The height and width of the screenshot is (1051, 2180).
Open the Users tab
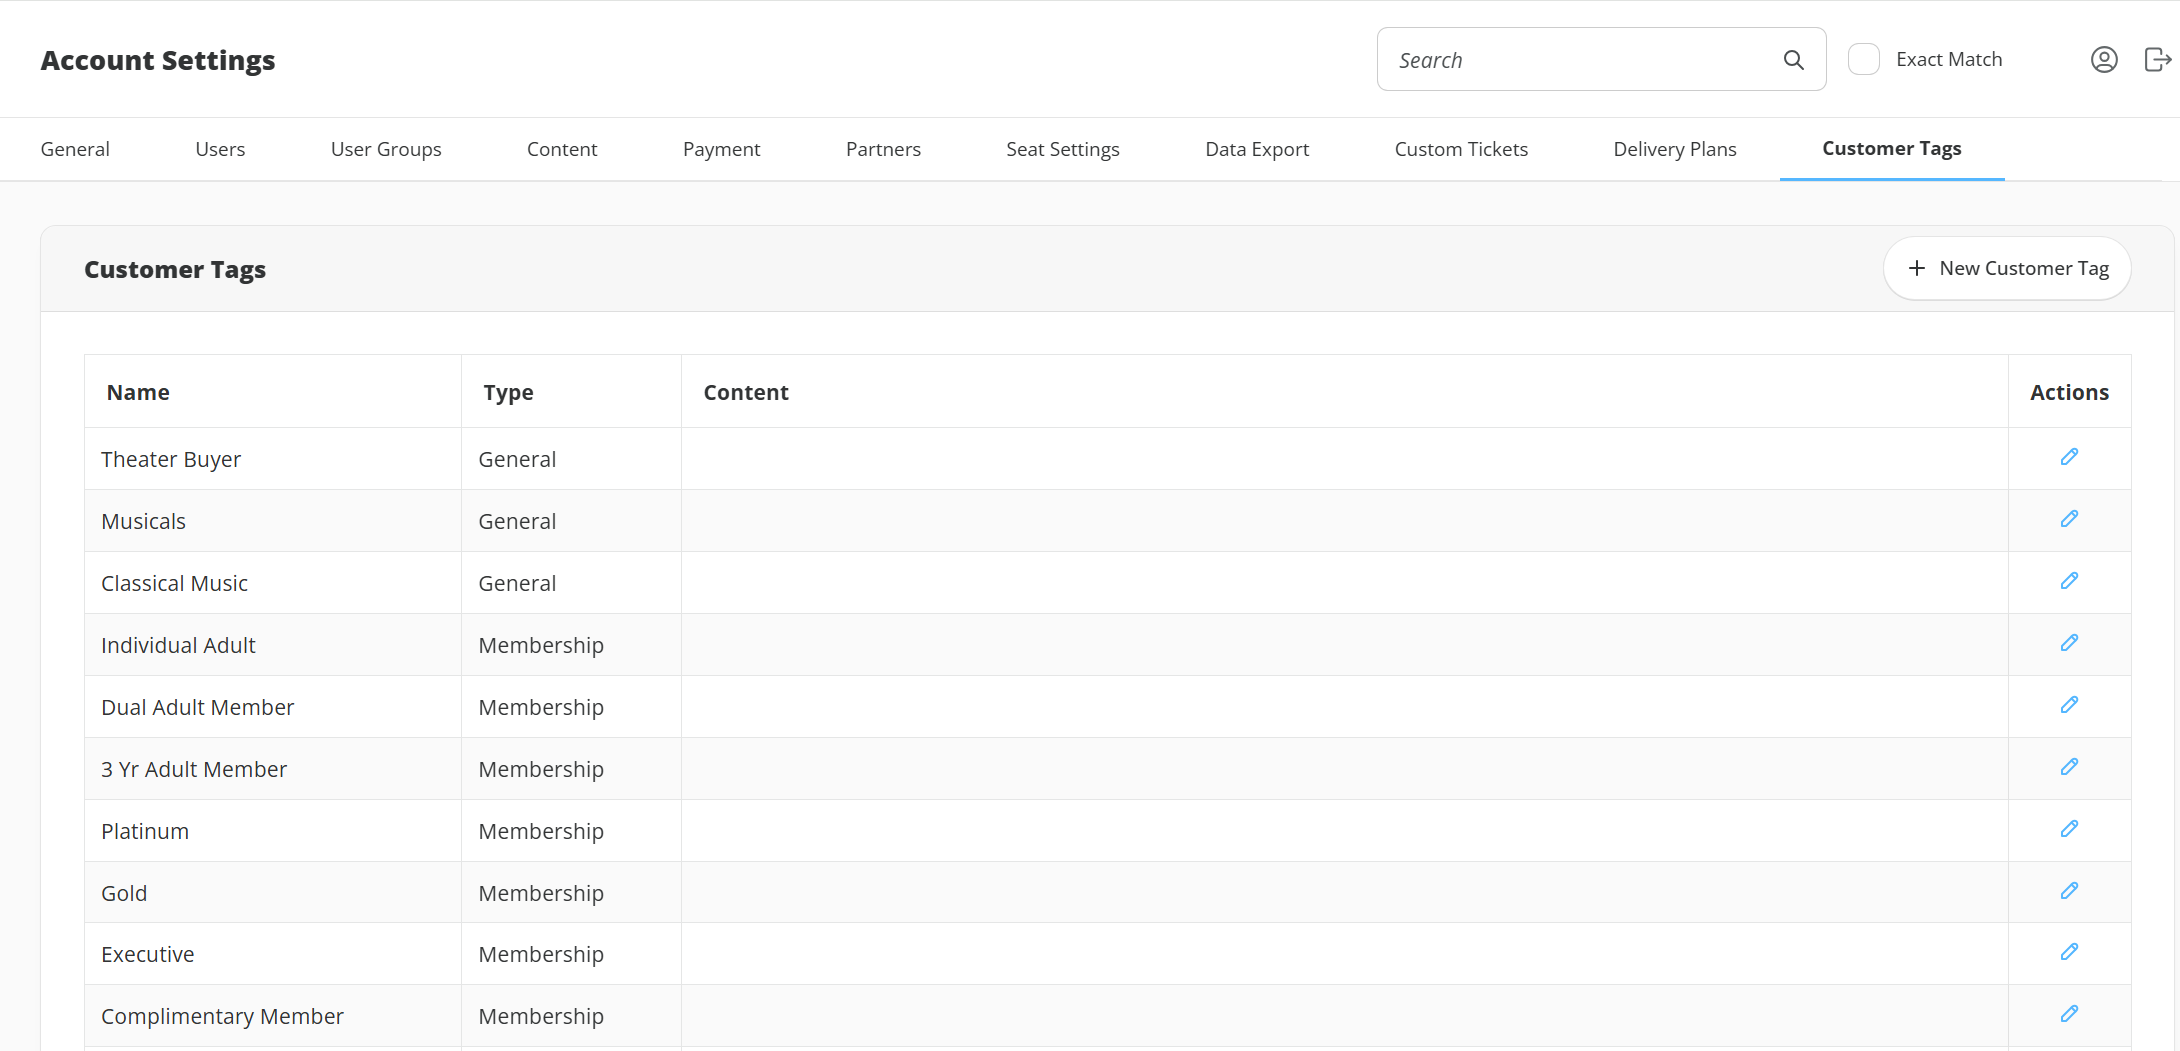pos(220,149)
